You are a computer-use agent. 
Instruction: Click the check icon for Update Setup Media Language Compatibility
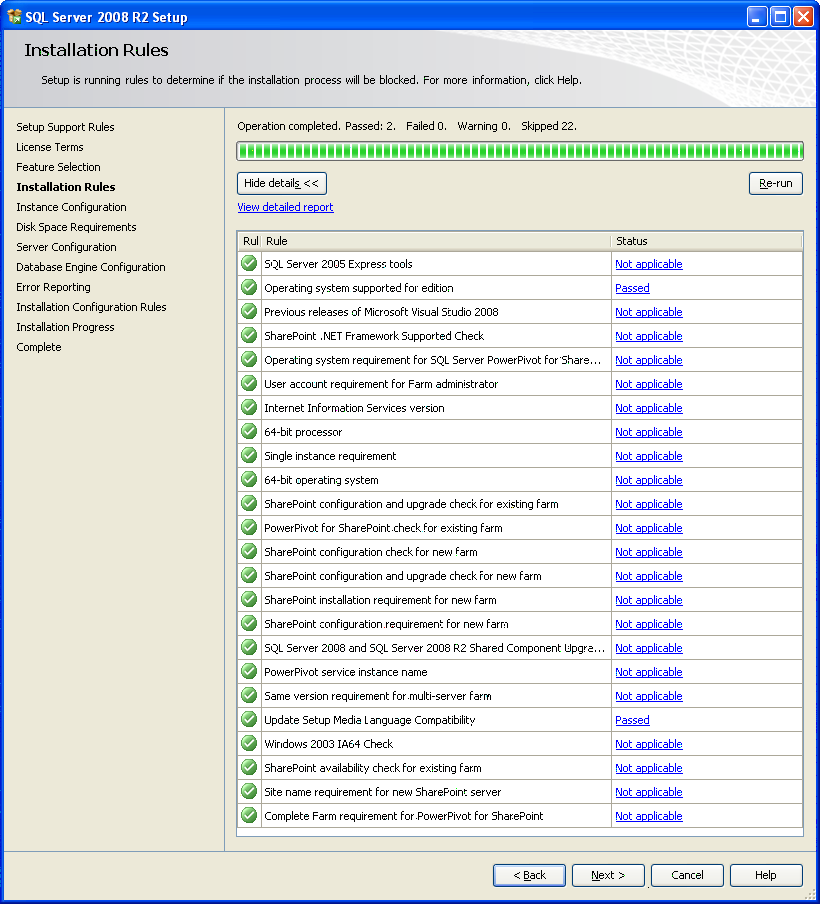[x=249, y=720]
